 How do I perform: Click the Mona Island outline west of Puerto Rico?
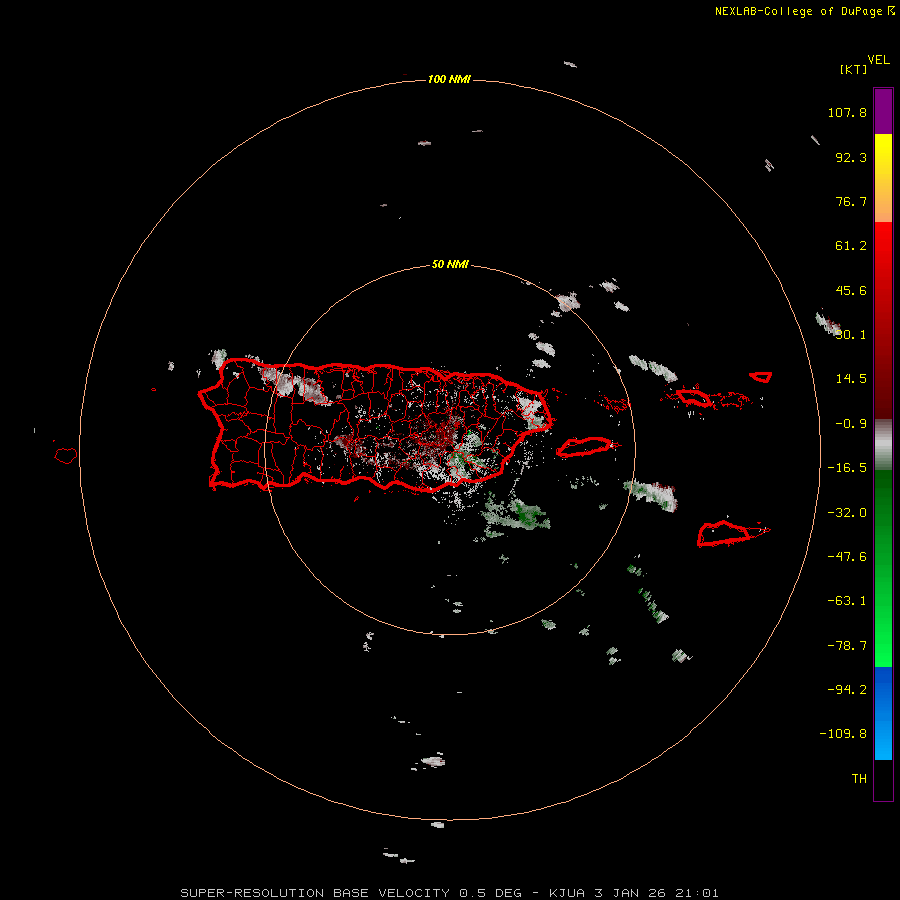[x=66, y=456]
